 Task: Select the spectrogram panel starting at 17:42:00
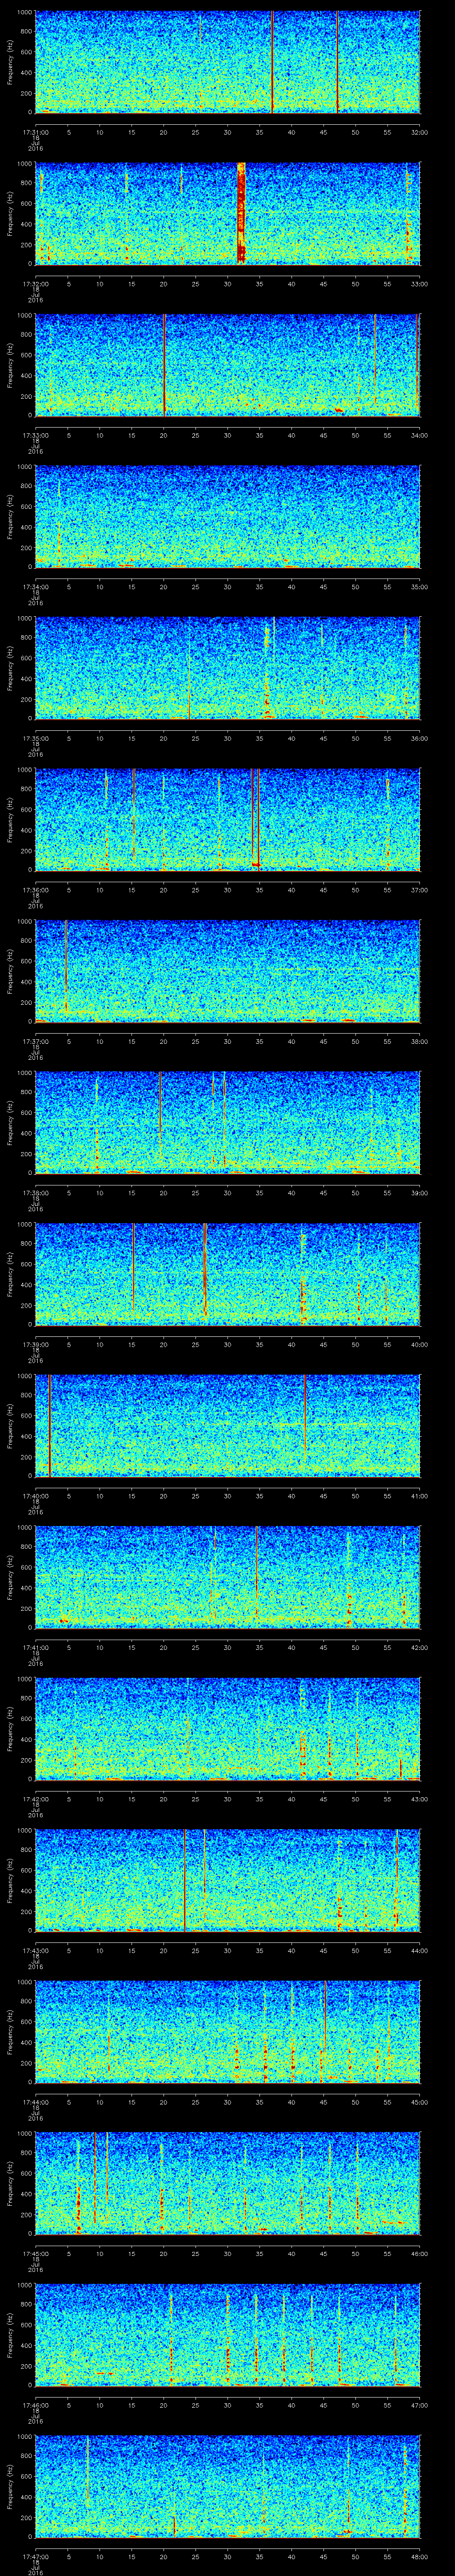227,1728
